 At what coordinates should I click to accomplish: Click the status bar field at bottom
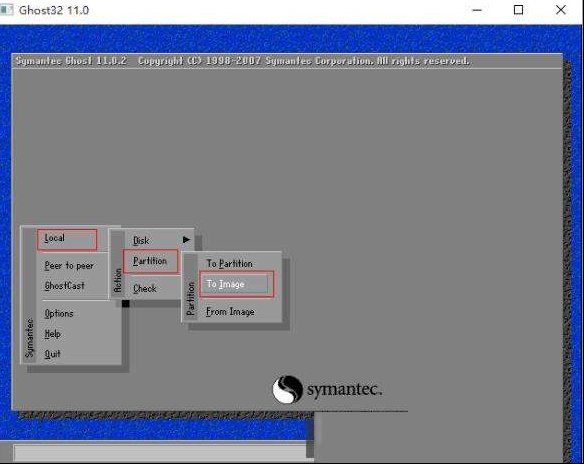tap(160, 453)
